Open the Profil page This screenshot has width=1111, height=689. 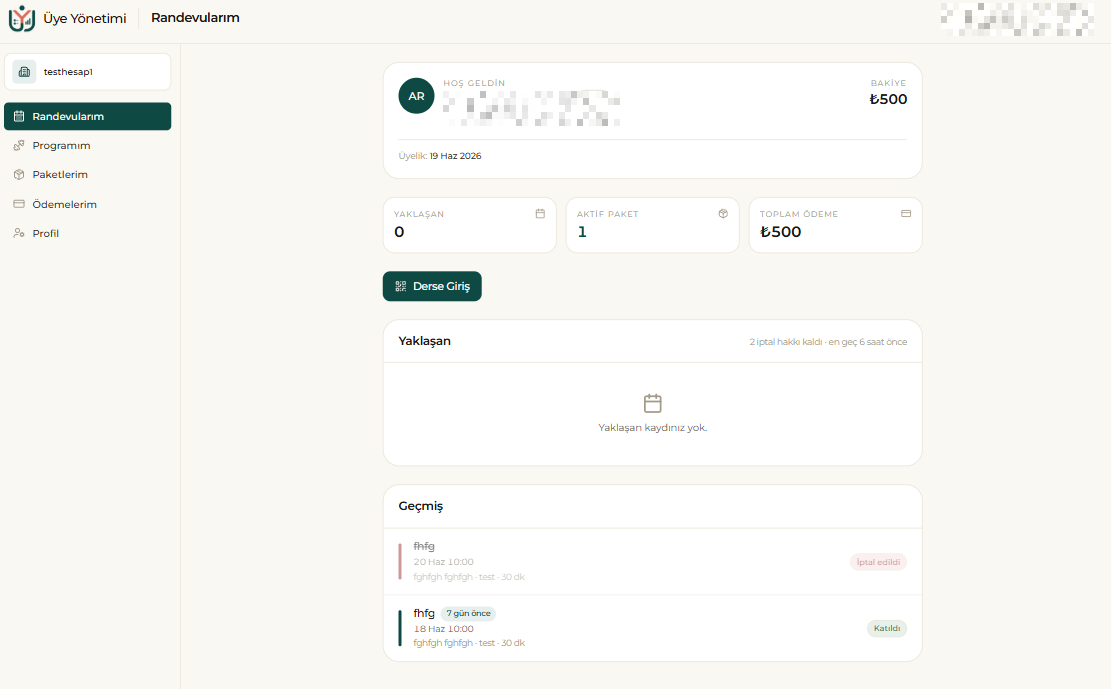click(45, 233)
